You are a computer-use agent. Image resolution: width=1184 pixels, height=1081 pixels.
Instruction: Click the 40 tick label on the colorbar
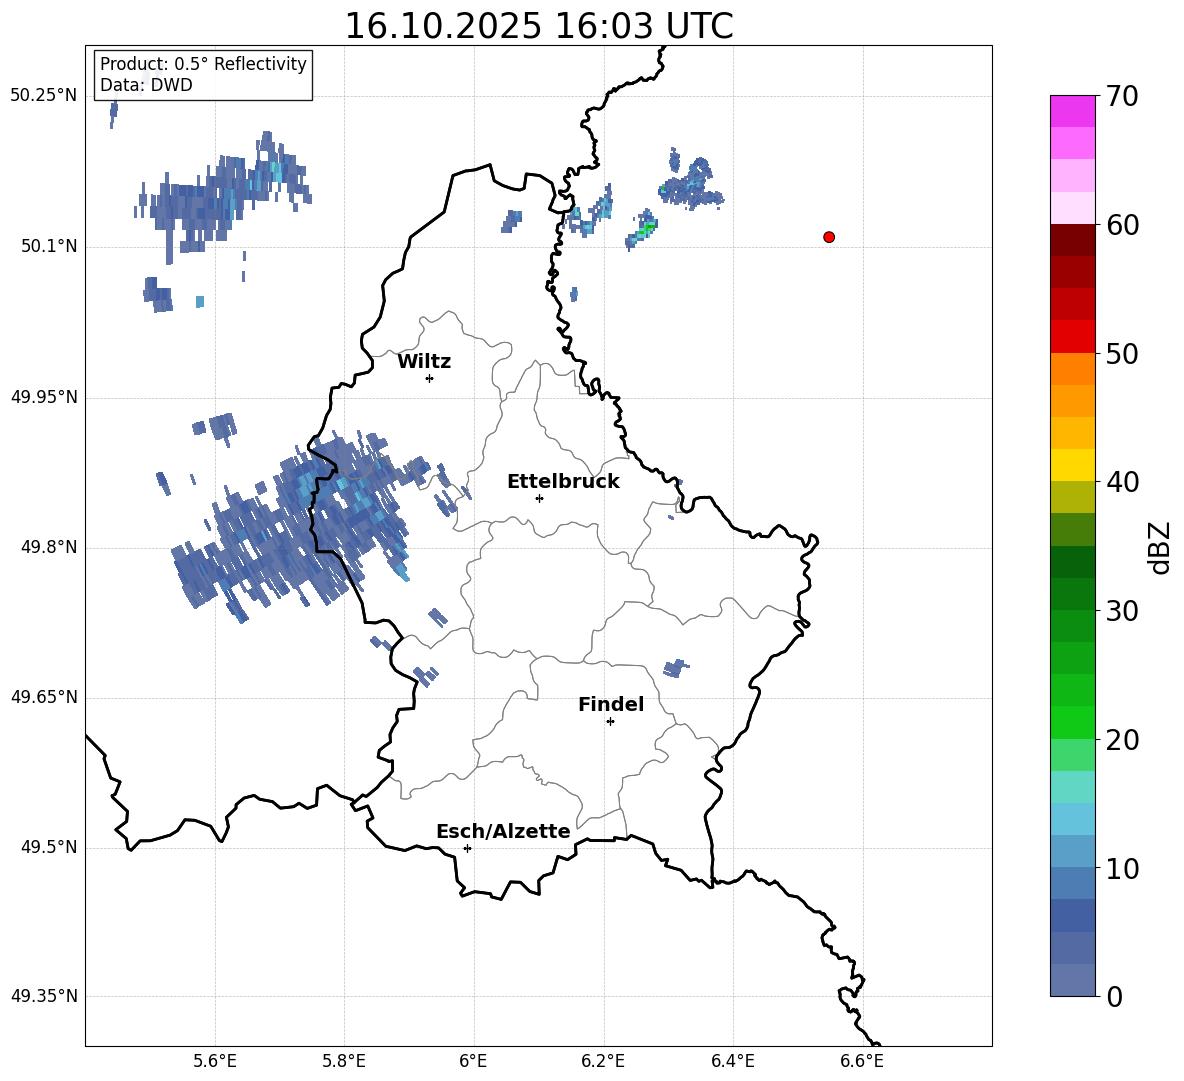coord(1122,482)
